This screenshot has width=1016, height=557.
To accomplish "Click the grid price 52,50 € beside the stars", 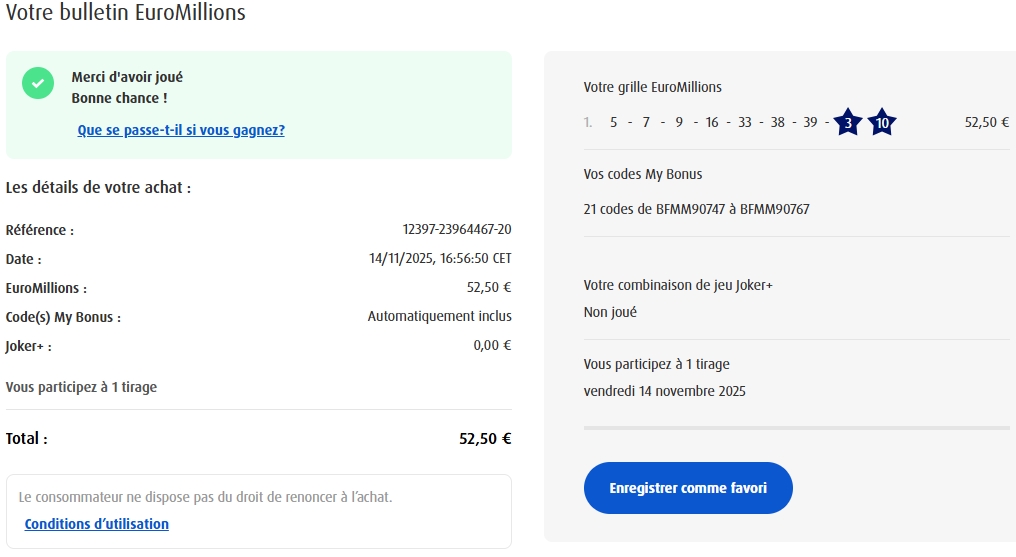I will pos(986,123).
